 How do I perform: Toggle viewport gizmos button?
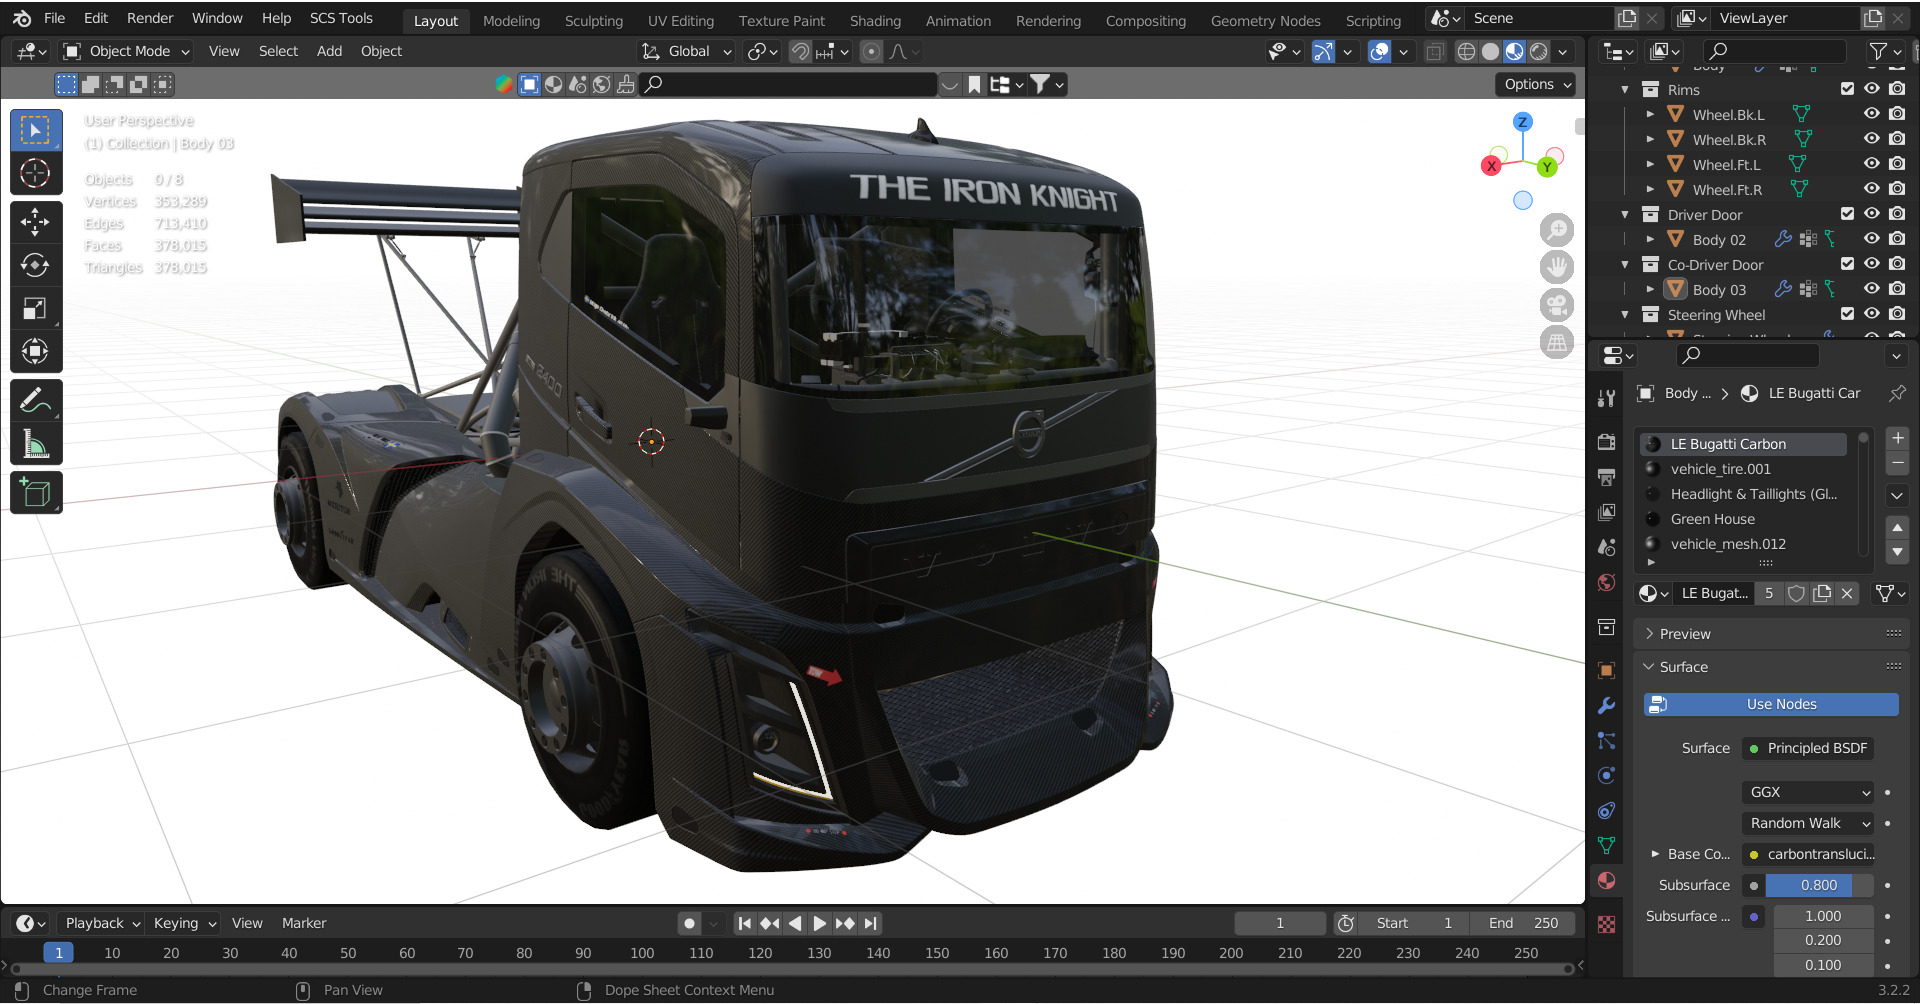click(x=1323, y=52)
